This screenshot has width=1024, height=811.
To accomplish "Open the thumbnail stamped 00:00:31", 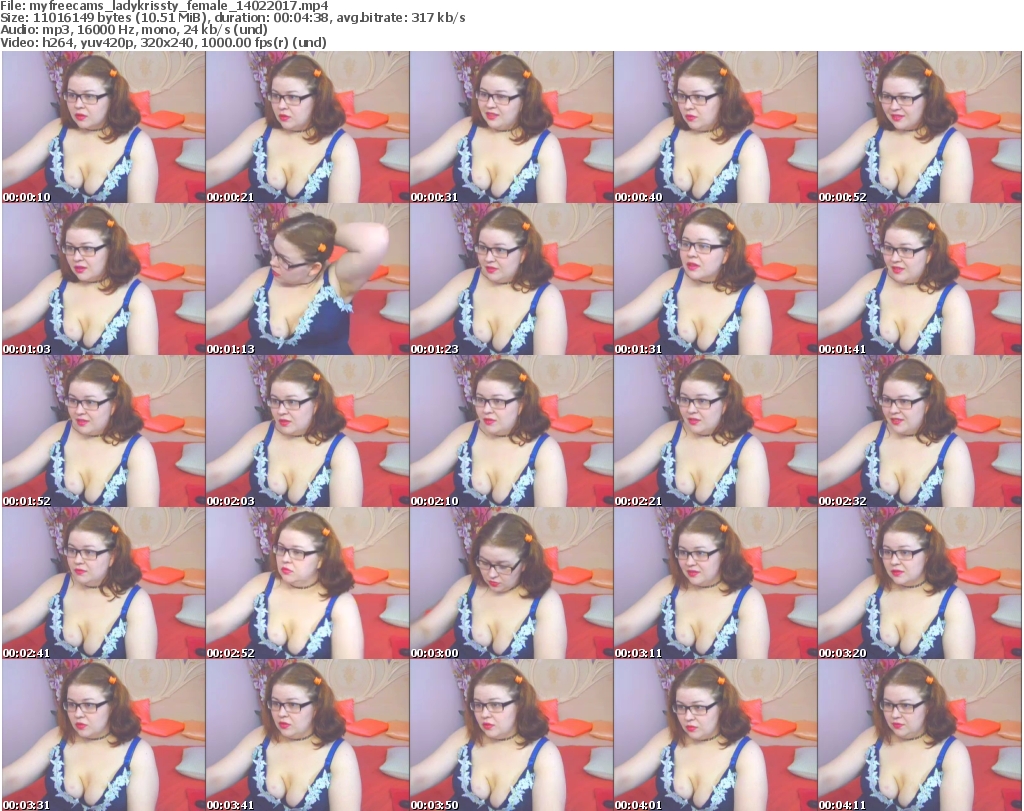I will [511, 127].
